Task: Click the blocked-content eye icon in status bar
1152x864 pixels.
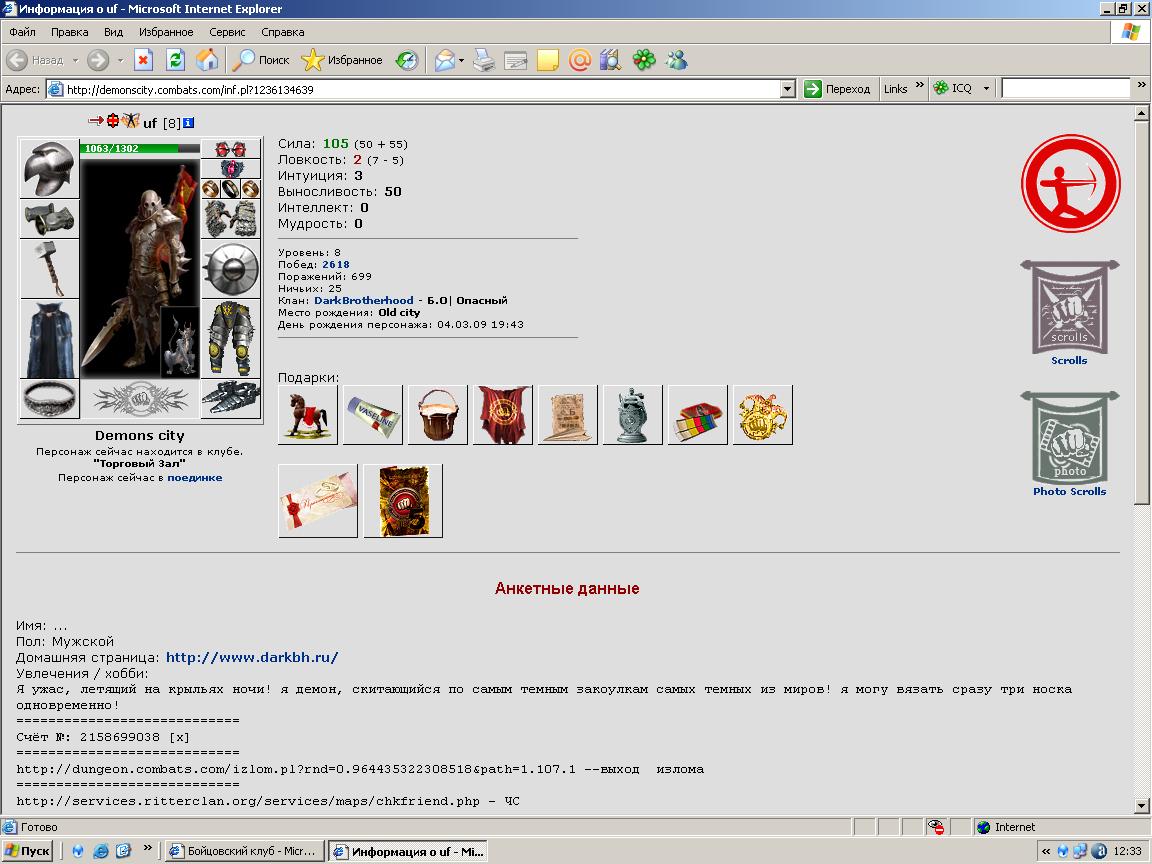Action: tap(935, 827)
